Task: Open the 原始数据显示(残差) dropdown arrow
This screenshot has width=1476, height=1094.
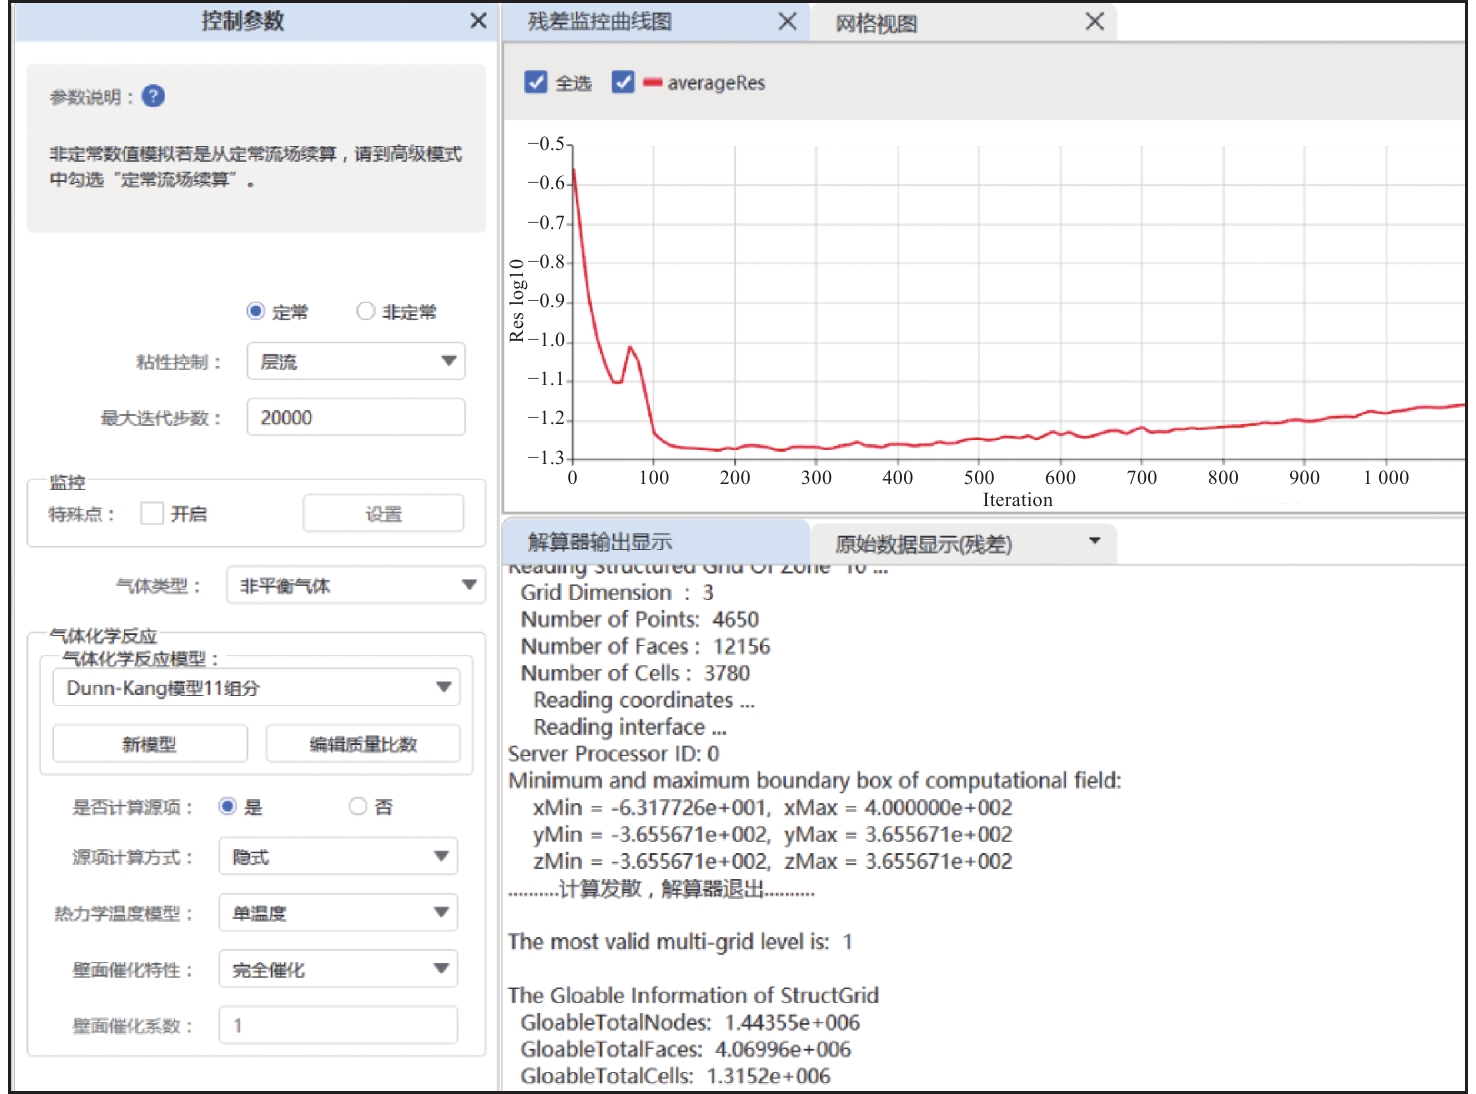Action: click(x=1094, y=542)
